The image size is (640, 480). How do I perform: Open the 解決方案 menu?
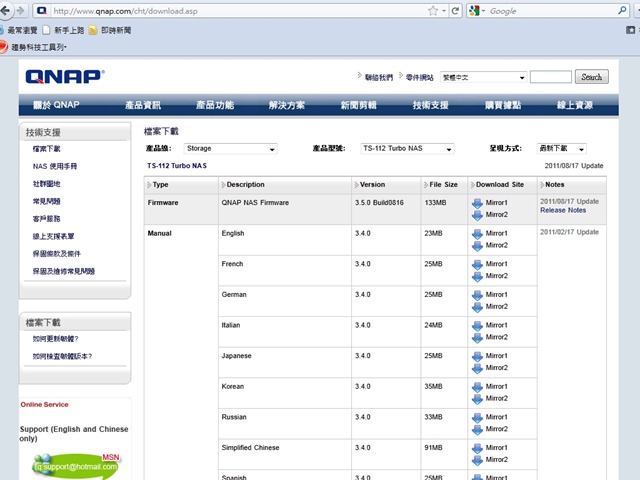(287, 105)
